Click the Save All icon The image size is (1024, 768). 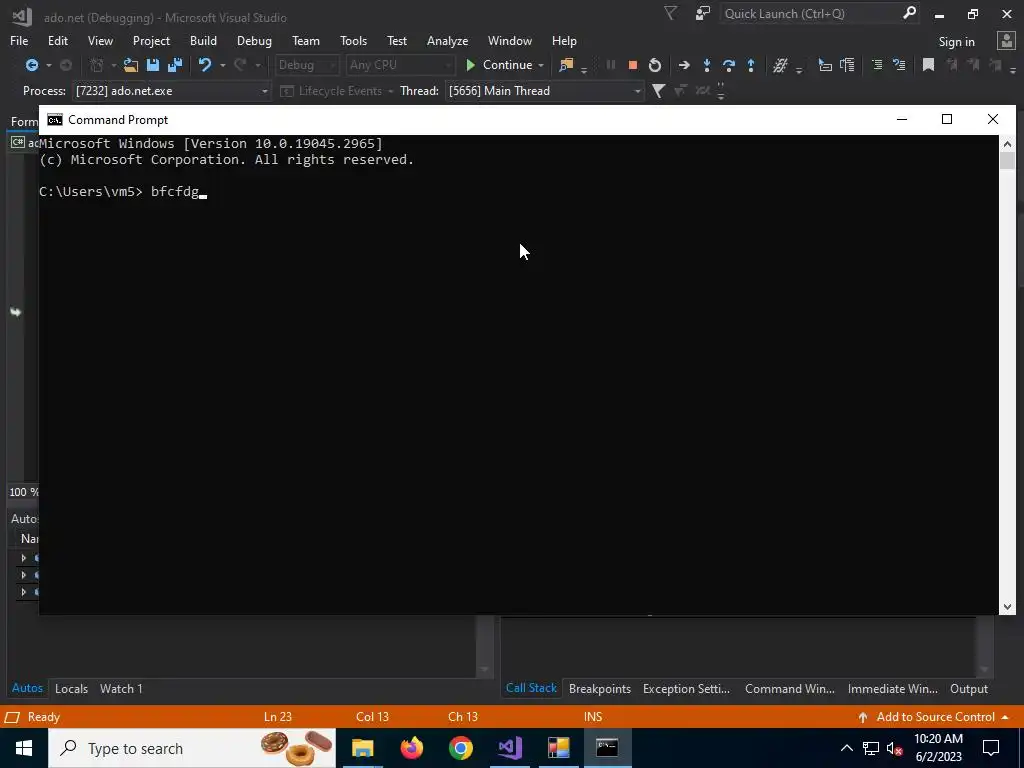(175, 65)
